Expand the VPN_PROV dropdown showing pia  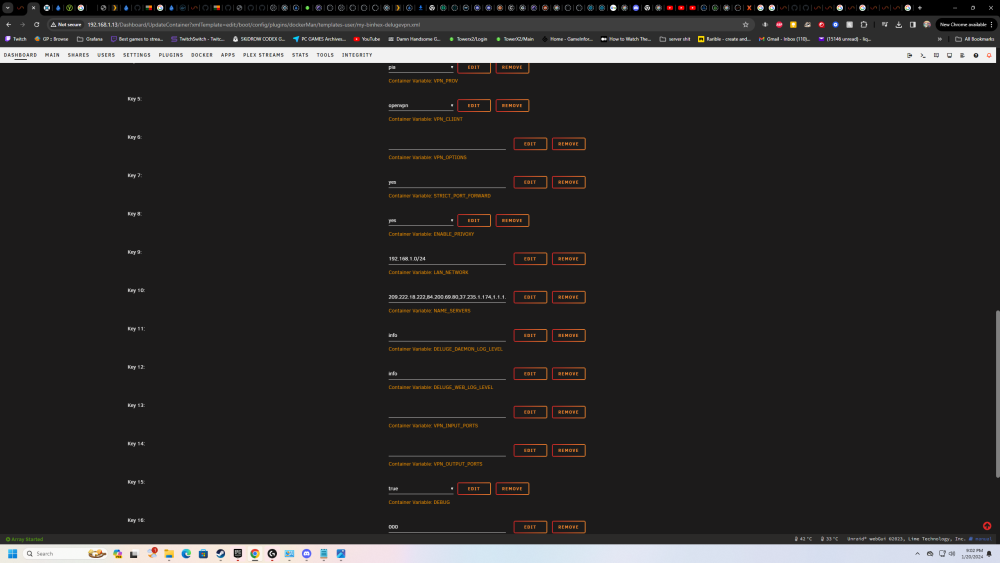tap(421, 67)
